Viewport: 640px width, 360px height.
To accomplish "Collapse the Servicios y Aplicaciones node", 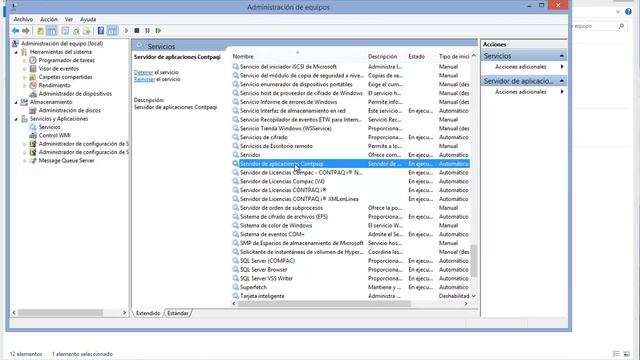I will [x=16, y=119].
